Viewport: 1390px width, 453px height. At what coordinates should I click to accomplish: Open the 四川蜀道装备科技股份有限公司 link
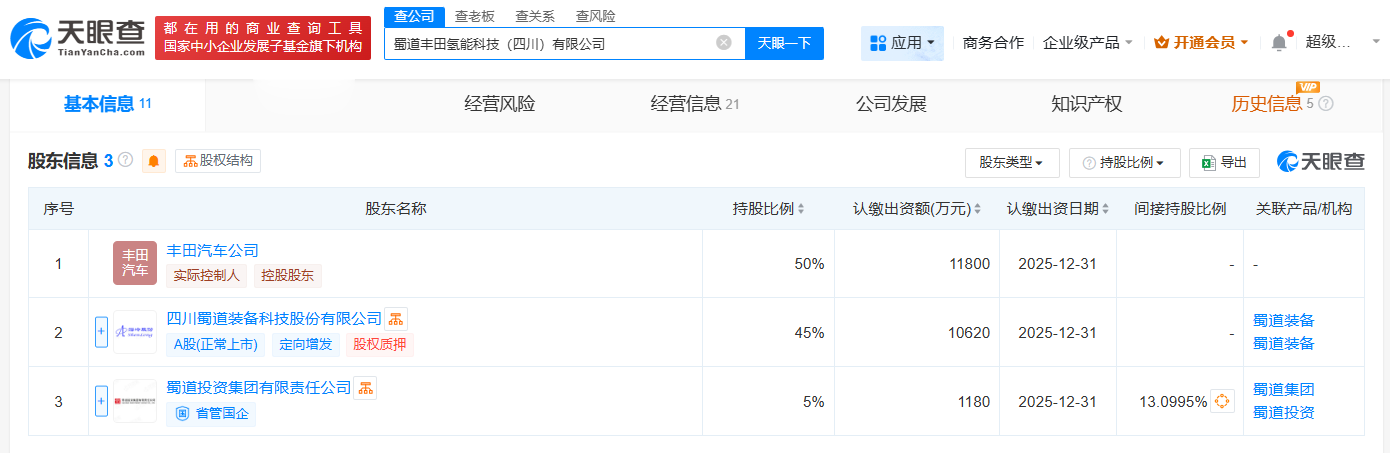[x=274, y=319]
